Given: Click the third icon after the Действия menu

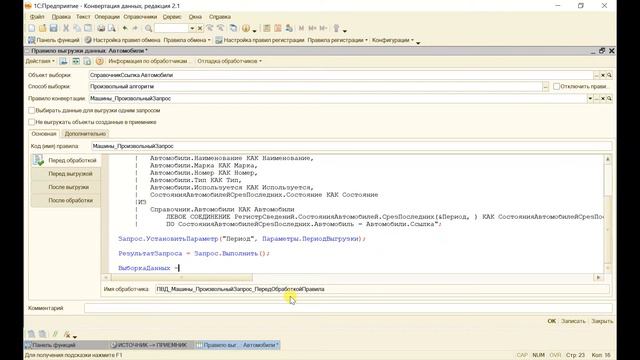Looking at the screenshot, I should [x=87, y=61].
